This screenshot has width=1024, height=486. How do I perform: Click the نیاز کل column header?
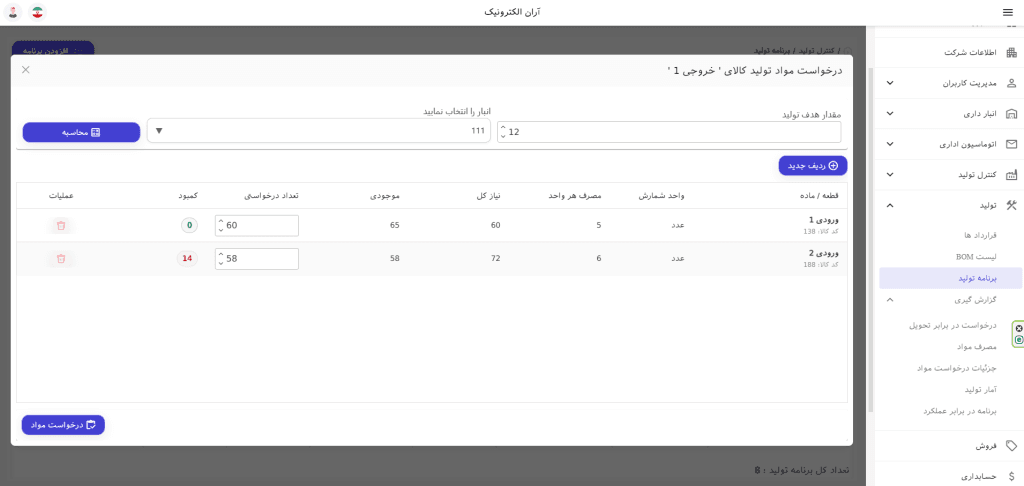pyautogui.click(x=488, y=195)
